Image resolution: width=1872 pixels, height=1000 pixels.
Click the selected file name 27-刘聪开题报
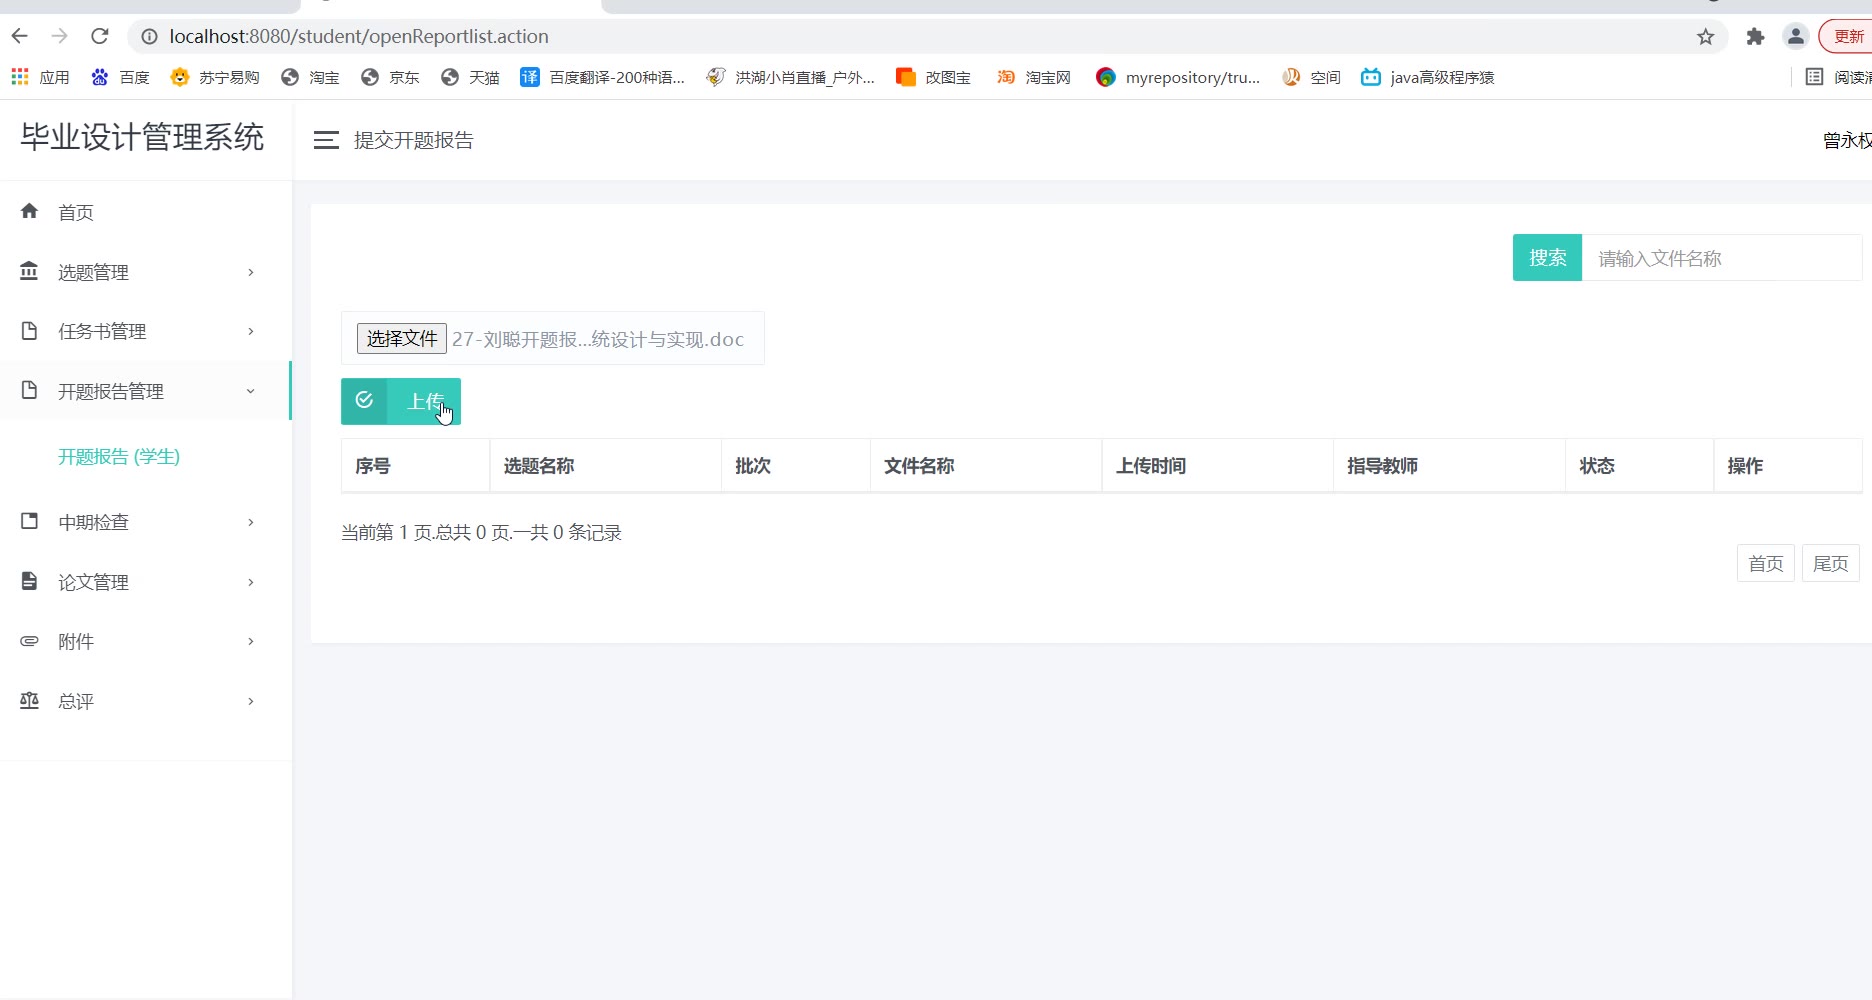point(598,339)
